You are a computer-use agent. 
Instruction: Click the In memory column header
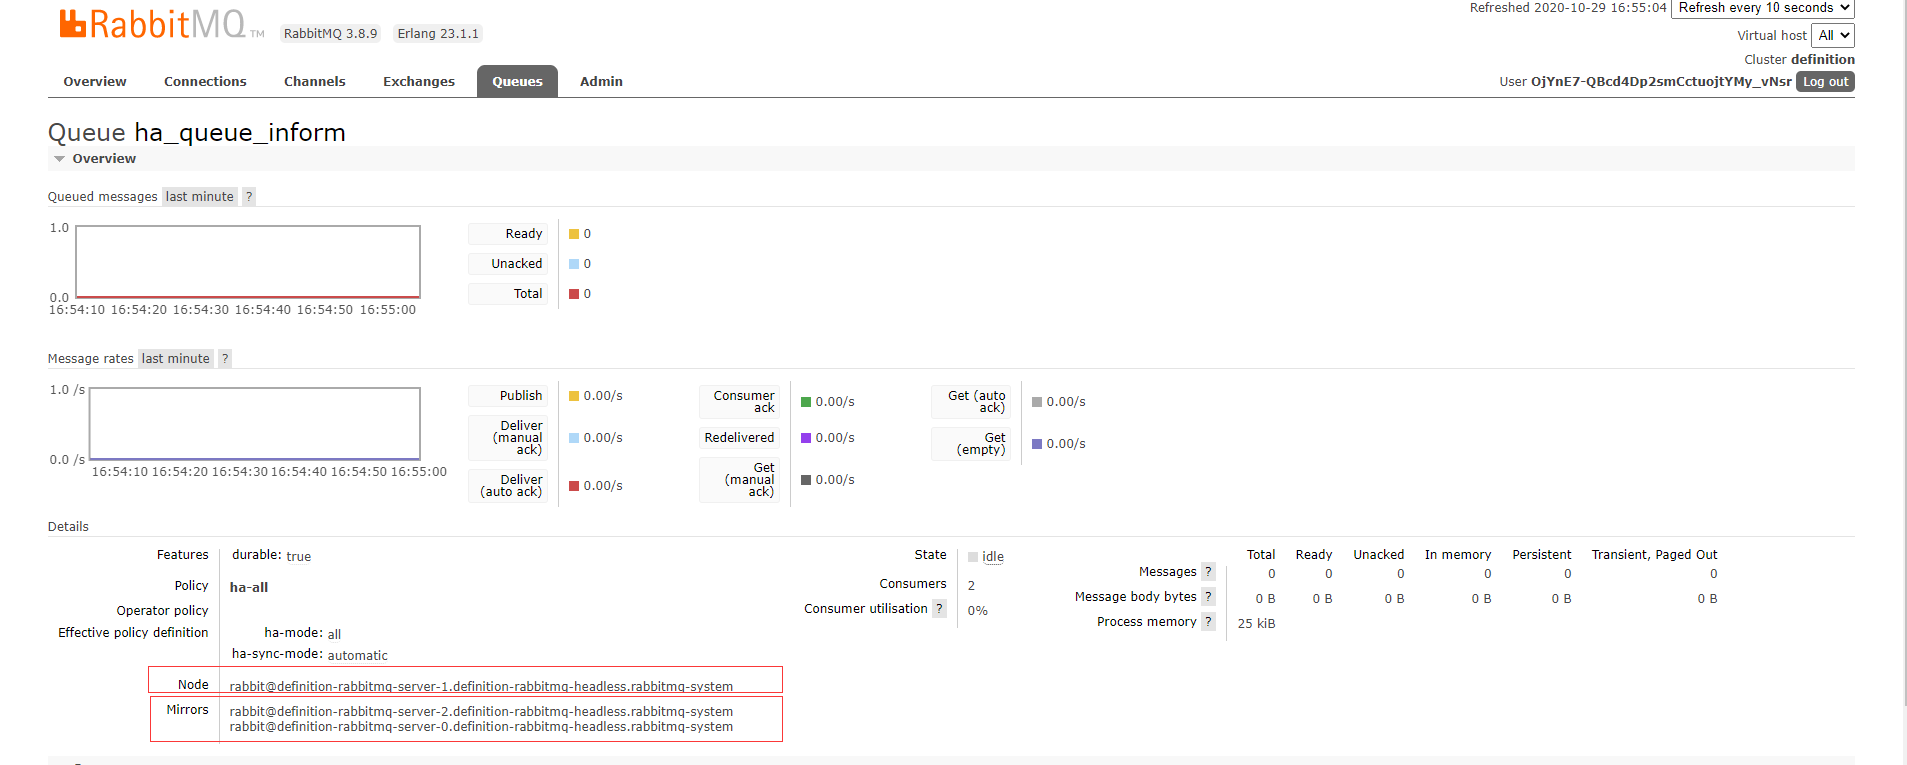tap(1457, 555)
